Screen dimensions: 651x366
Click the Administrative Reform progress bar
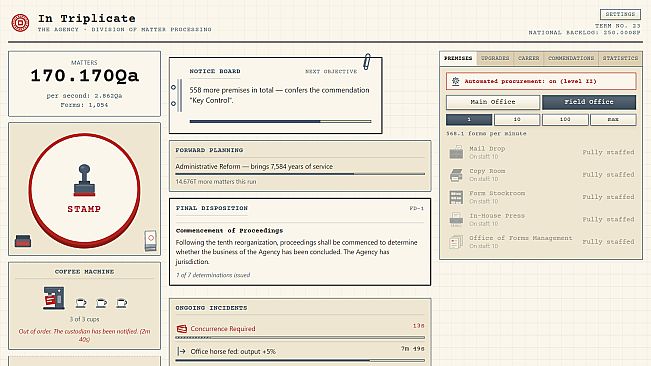click(300, 174)
